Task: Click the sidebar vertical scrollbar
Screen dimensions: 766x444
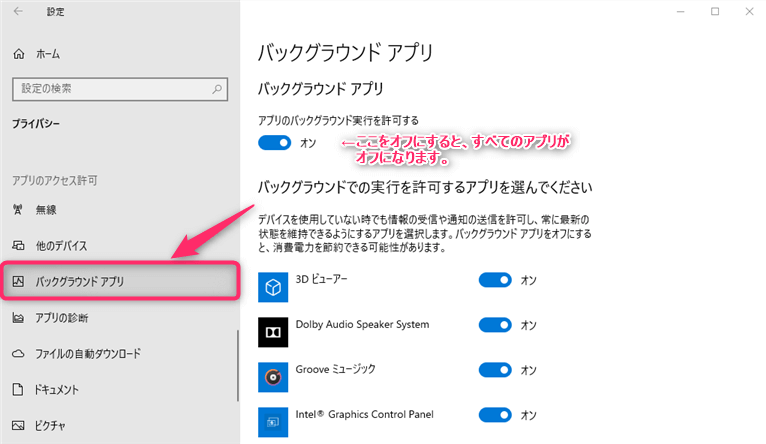Action: pyautogui.click(x=238, y=365)
